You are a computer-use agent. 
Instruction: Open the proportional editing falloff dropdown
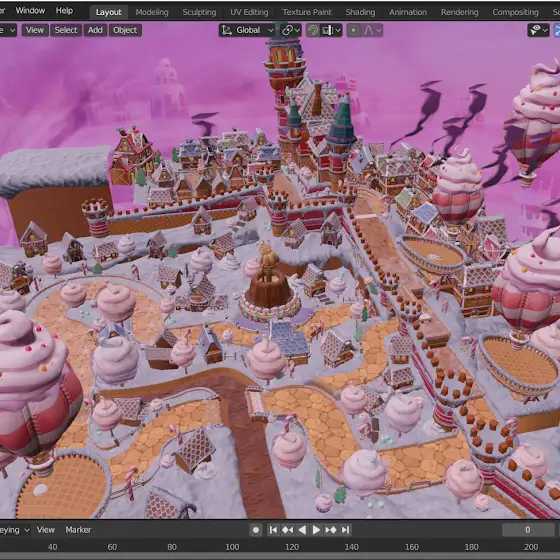click(372, 30)
